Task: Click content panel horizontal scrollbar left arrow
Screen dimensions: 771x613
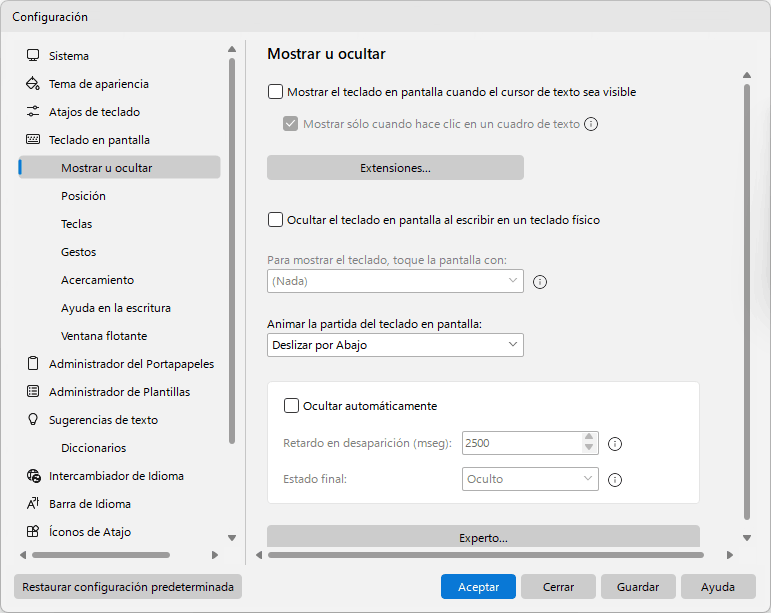Action: tap(259, 555)
